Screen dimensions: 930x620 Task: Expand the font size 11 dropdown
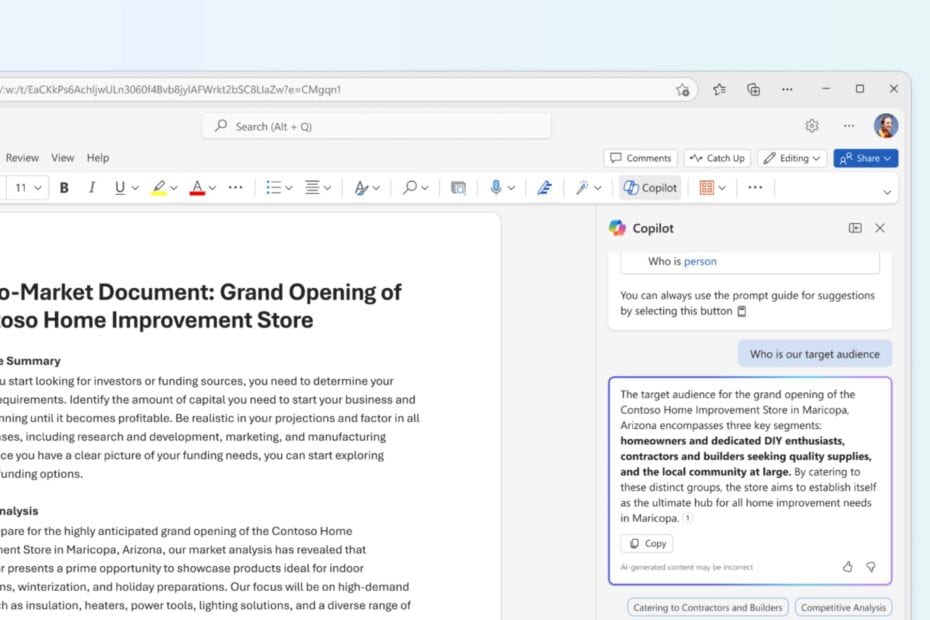pos(26,188)
